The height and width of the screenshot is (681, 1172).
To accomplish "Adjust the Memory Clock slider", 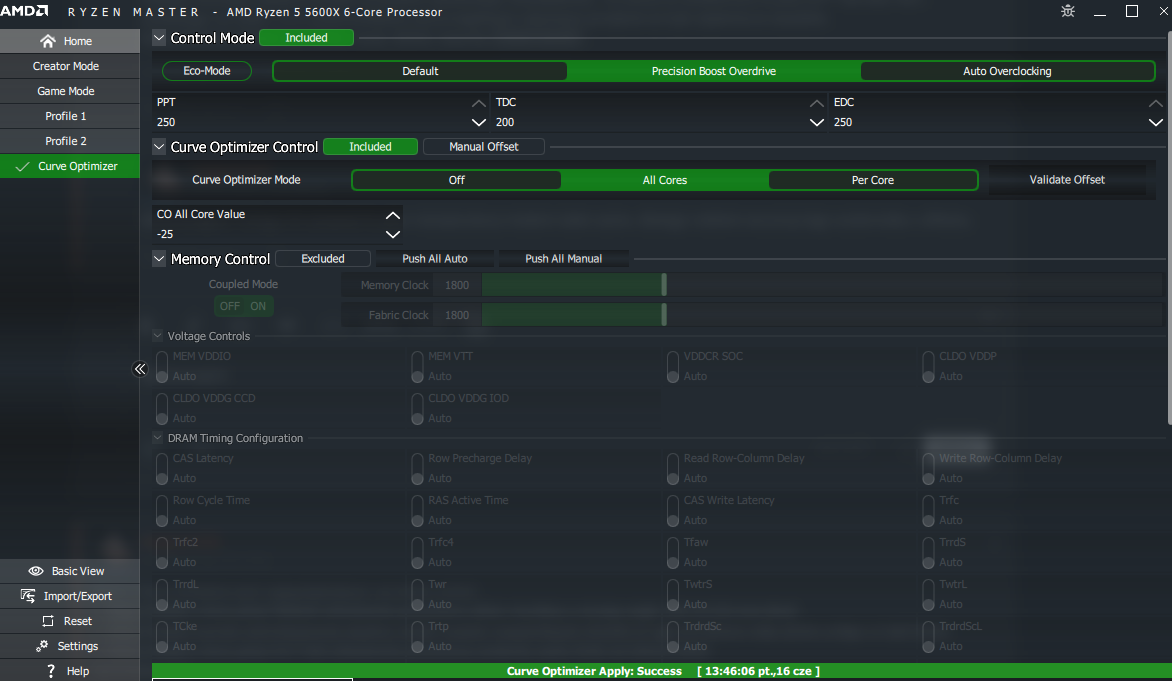I will point(664,285).
